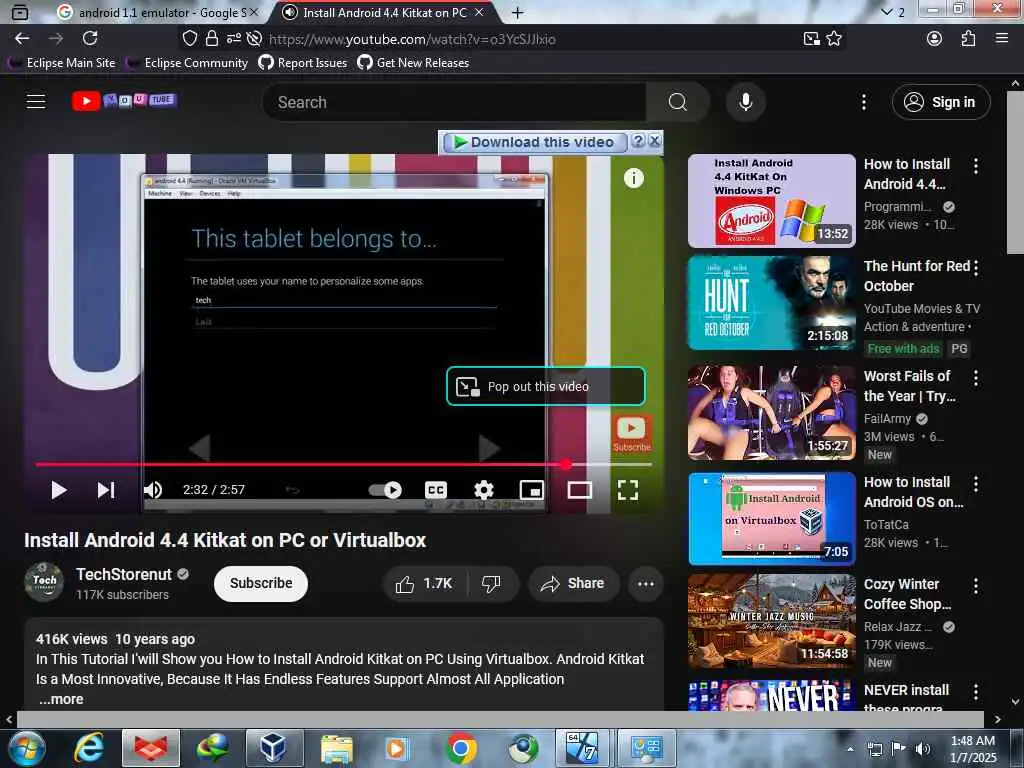Open Firefox account icon

click(935, 39)
